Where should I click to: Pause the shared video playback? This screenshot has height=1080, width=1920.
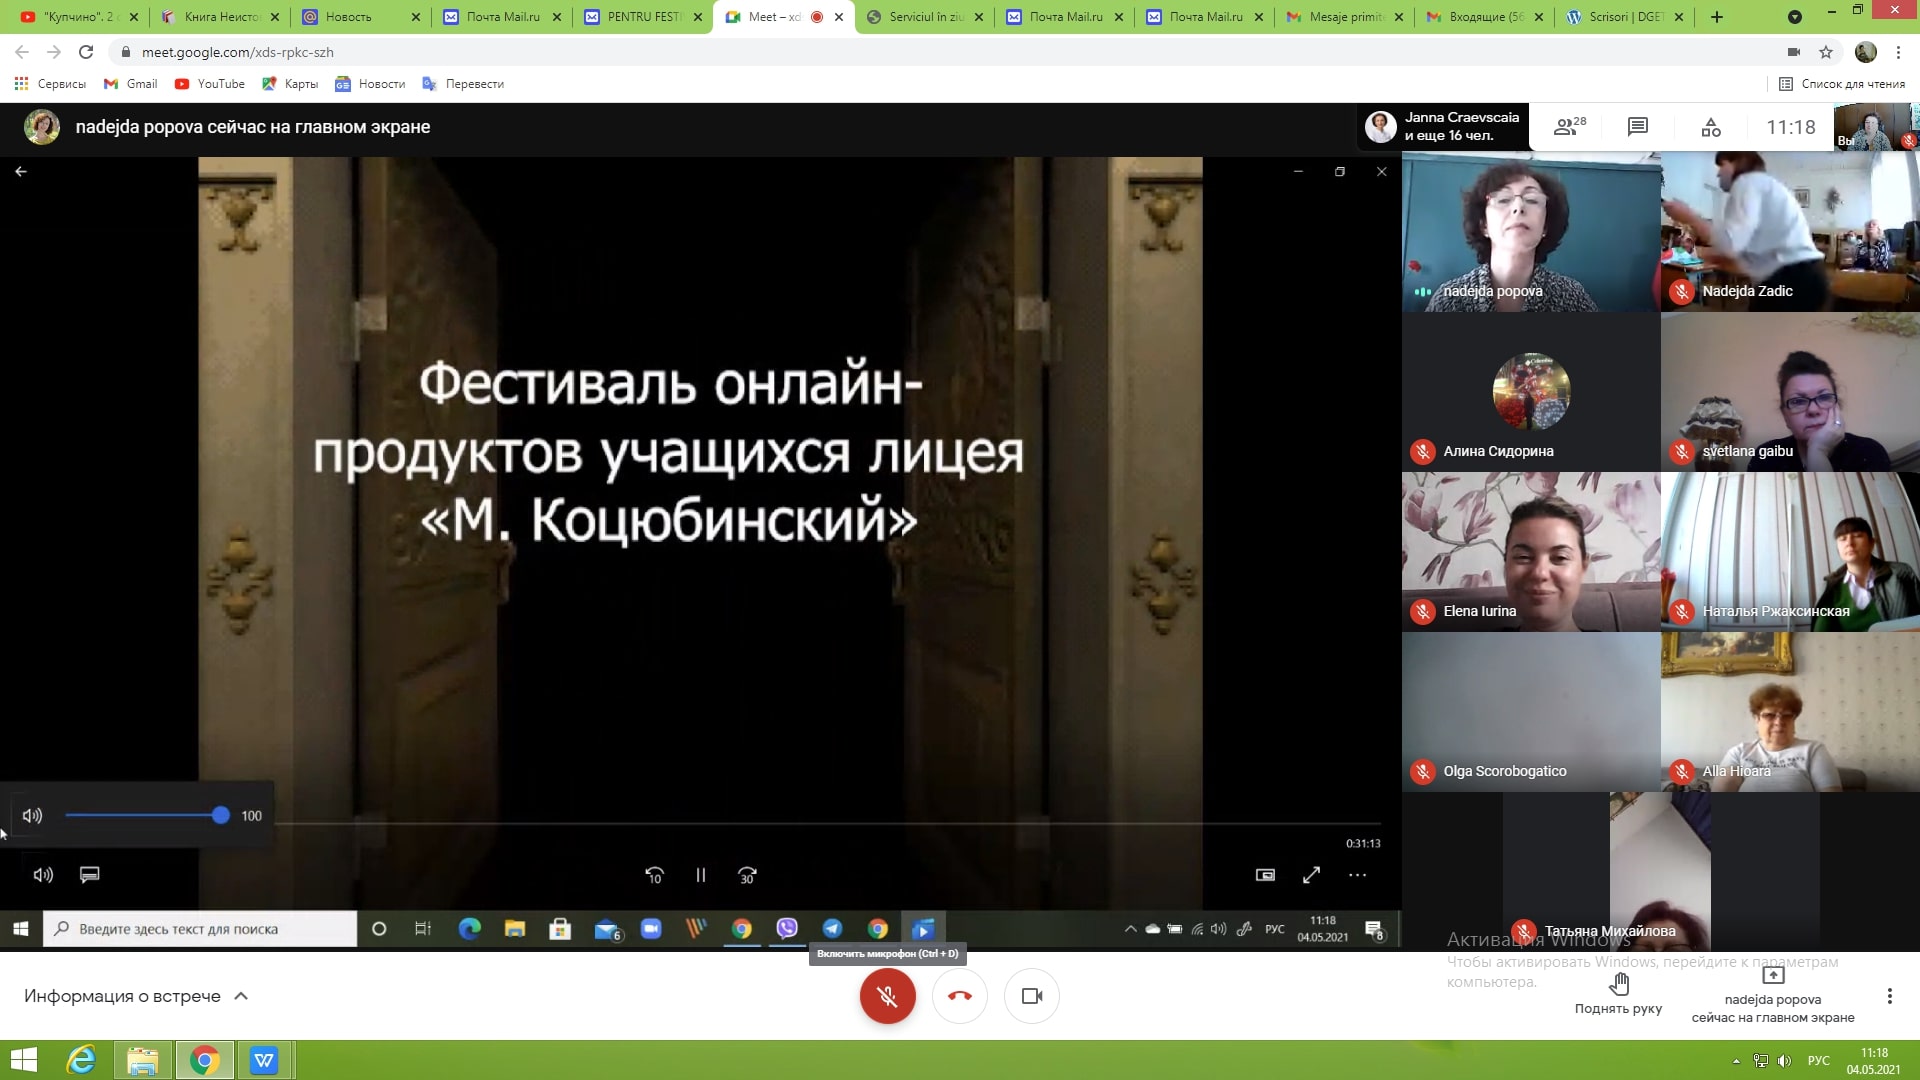(x=700, y=875)
